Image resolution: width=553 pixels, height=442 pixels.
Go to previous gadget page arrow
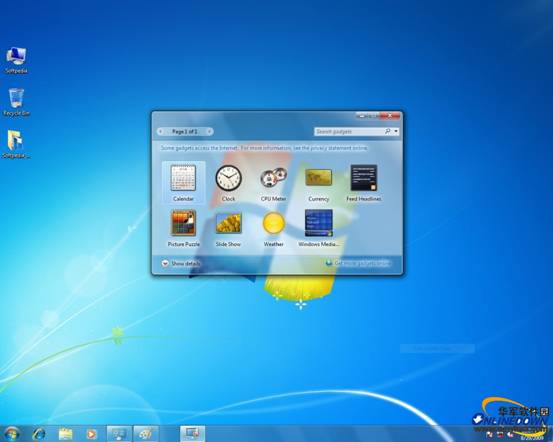click(x=161, y=132)
